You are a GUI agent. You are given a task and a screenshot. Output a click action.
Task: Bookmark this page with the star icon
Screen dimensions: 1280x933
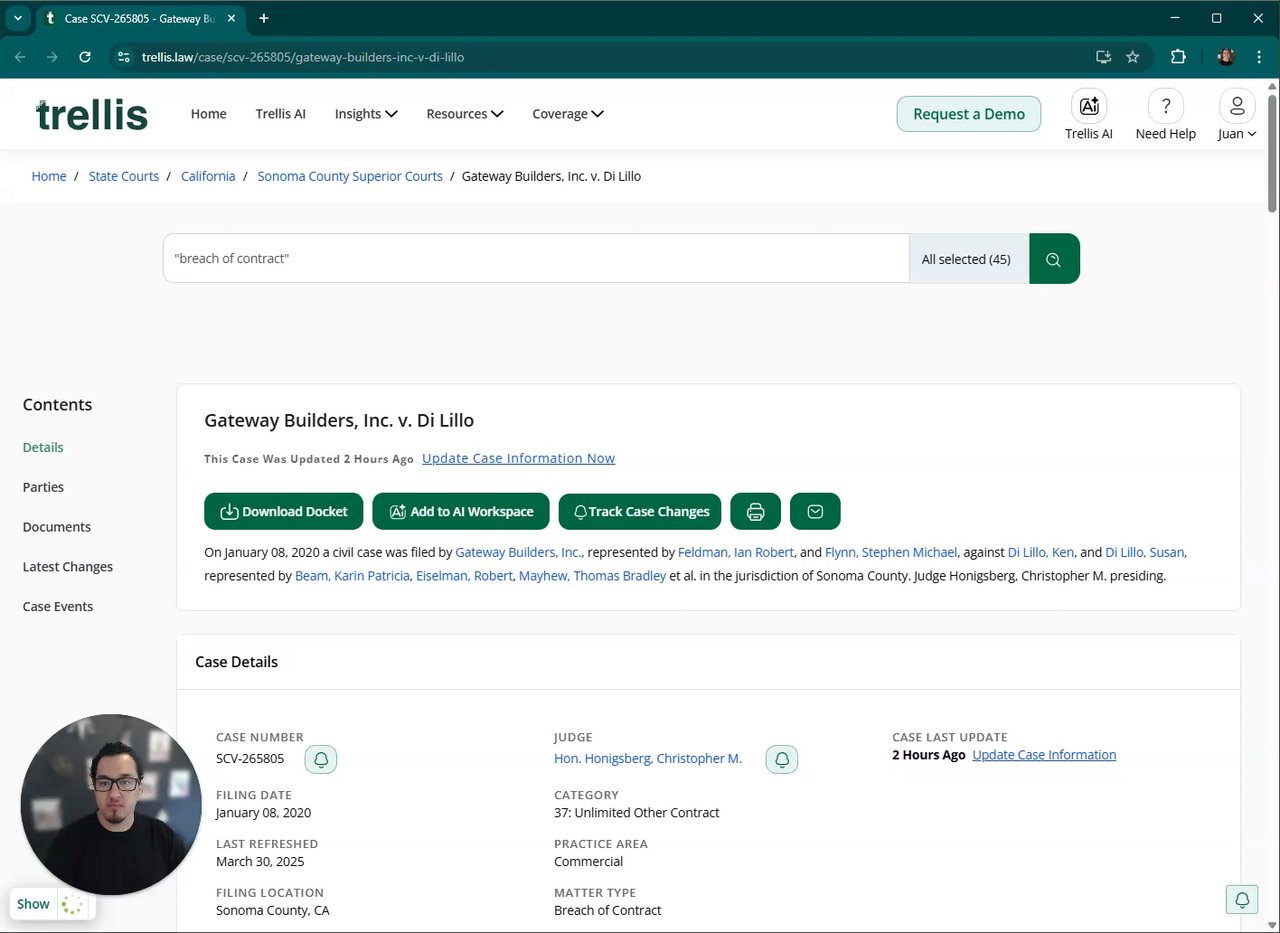(x=1133, y=57)
